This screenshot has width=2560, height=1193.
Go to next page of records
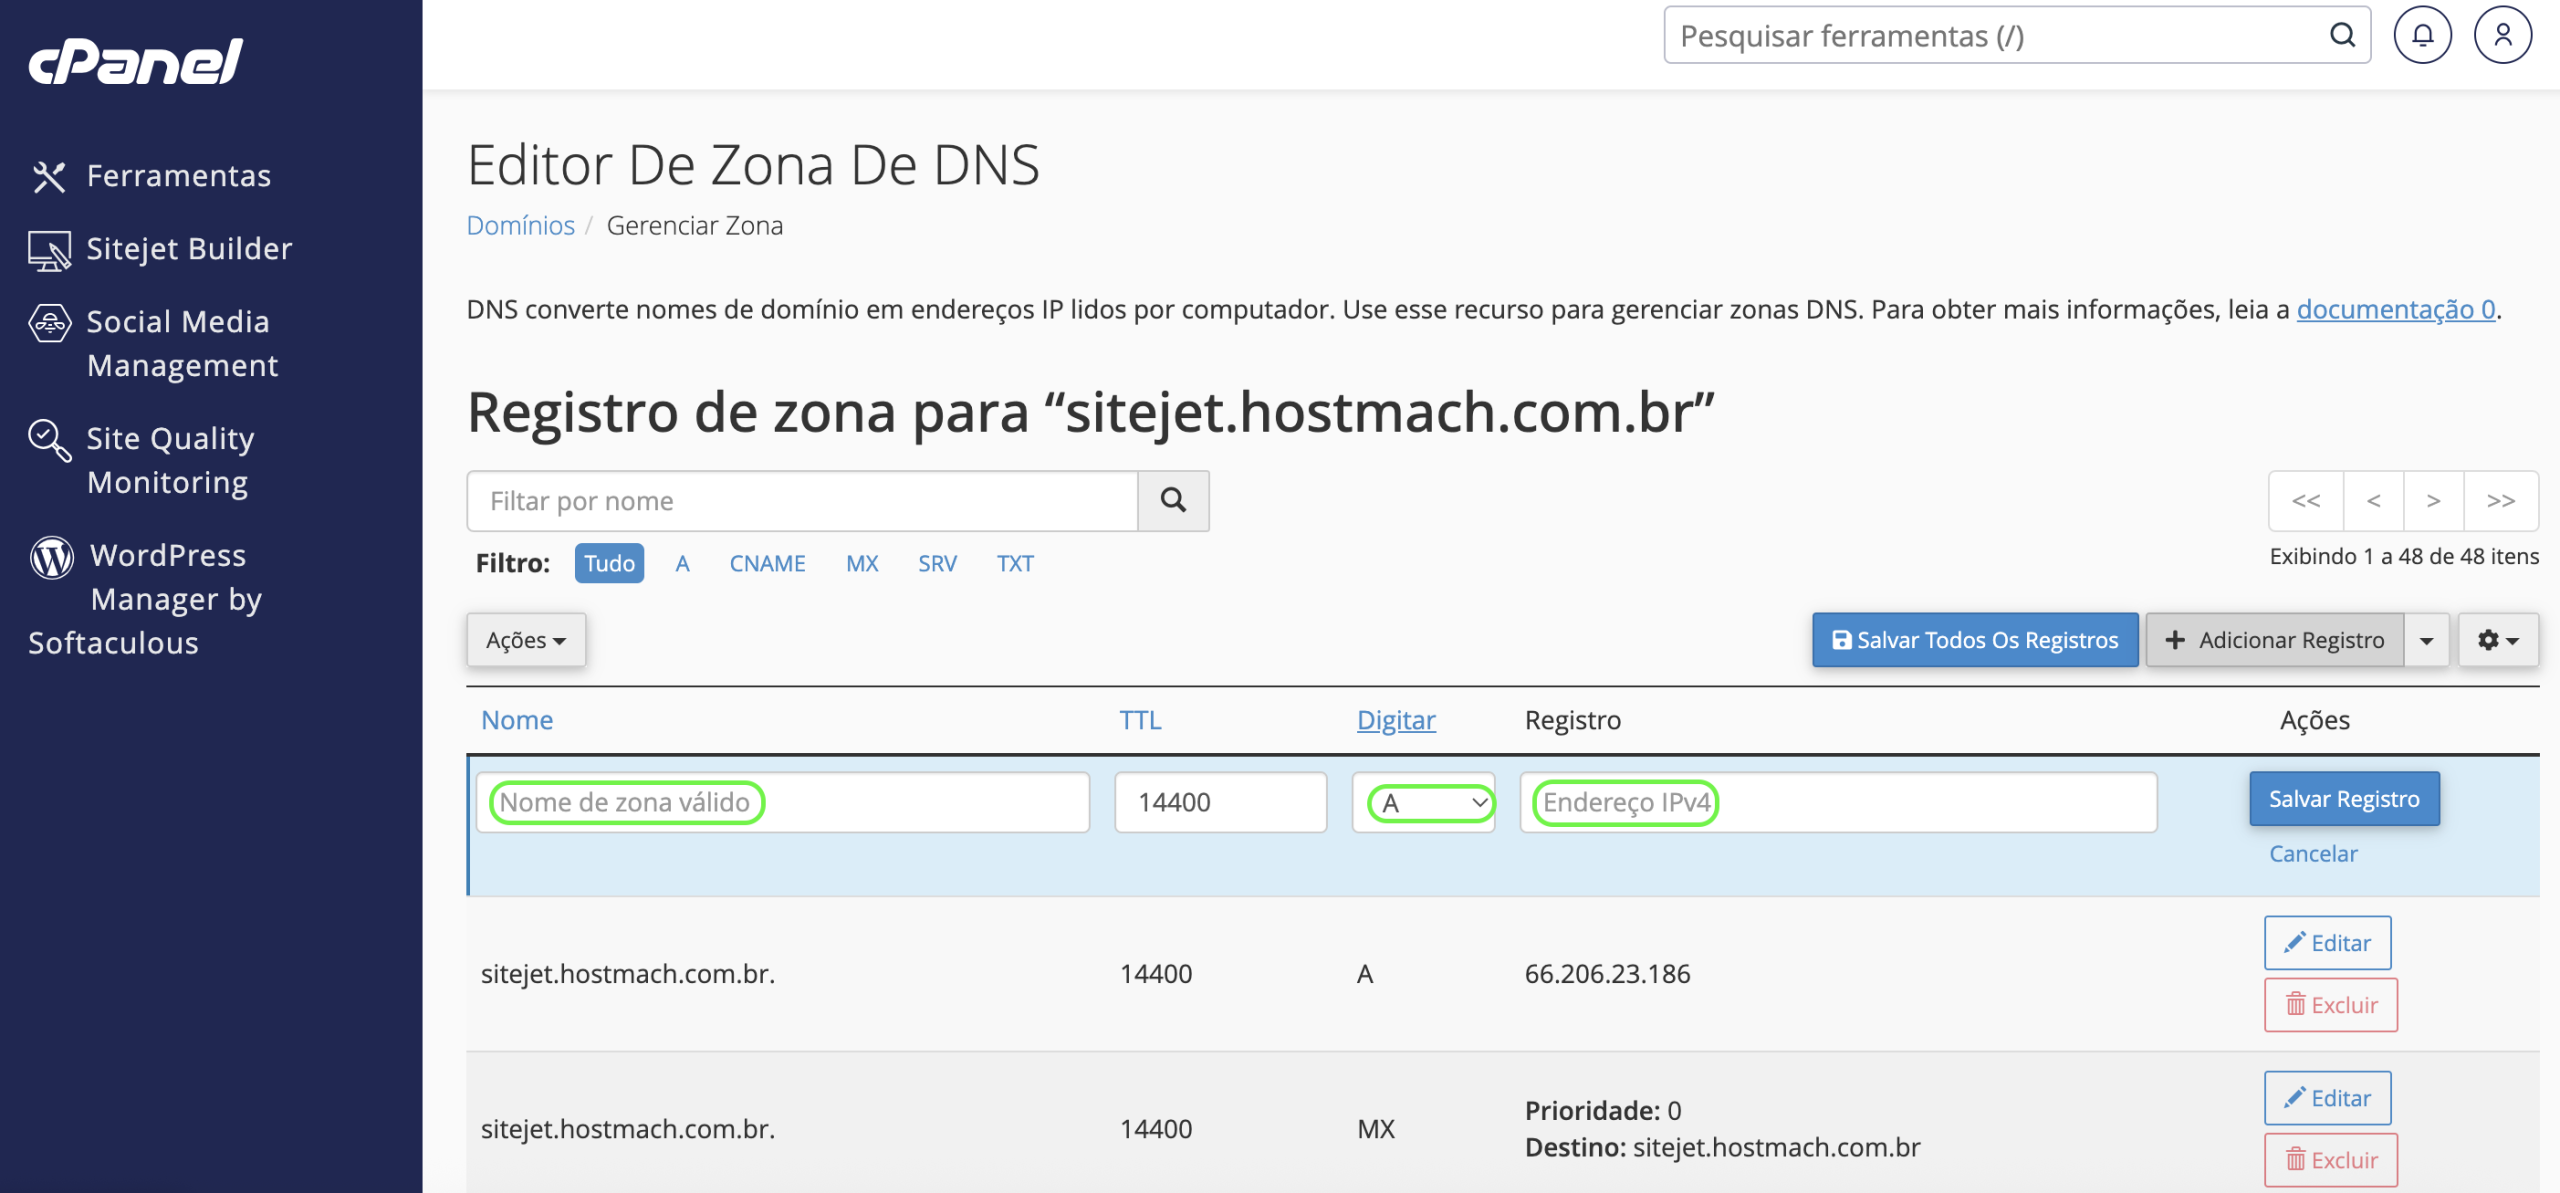tap(2433, 500)
